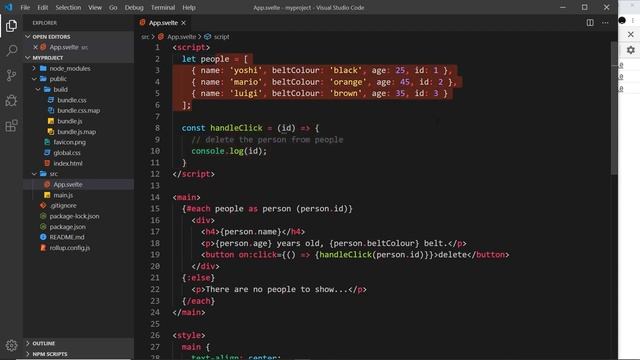Open the Terminal menu
This screenshot has height=360, width=640.
(163, 7)
